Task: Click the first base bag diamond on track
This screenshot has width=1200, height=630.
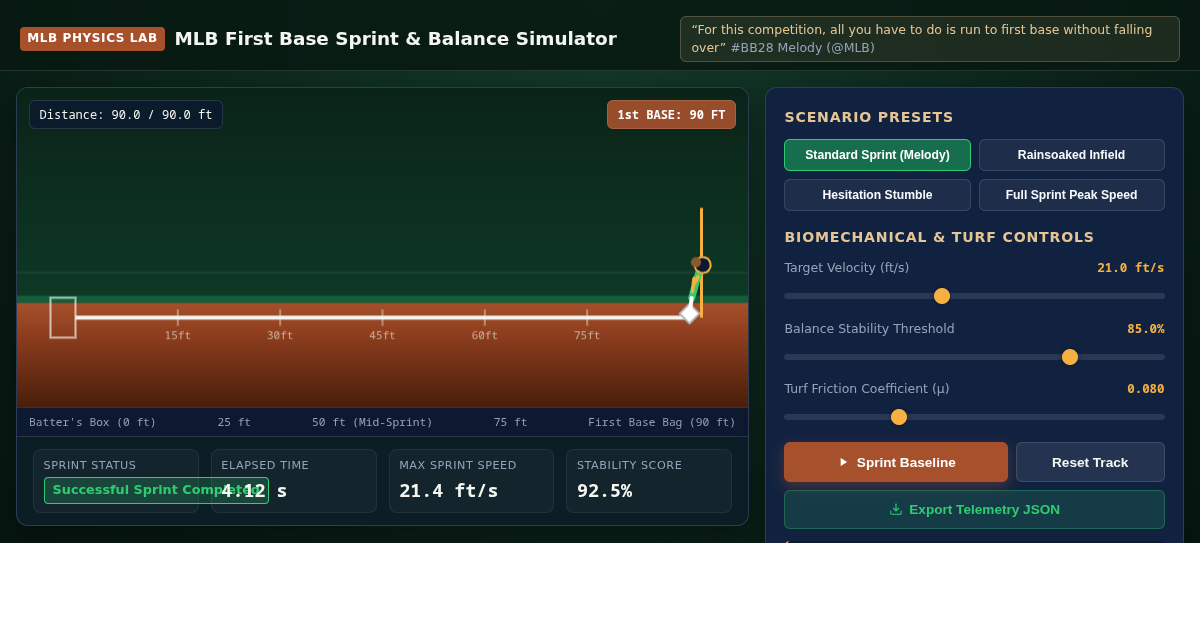Action: (x=689, y=313)
